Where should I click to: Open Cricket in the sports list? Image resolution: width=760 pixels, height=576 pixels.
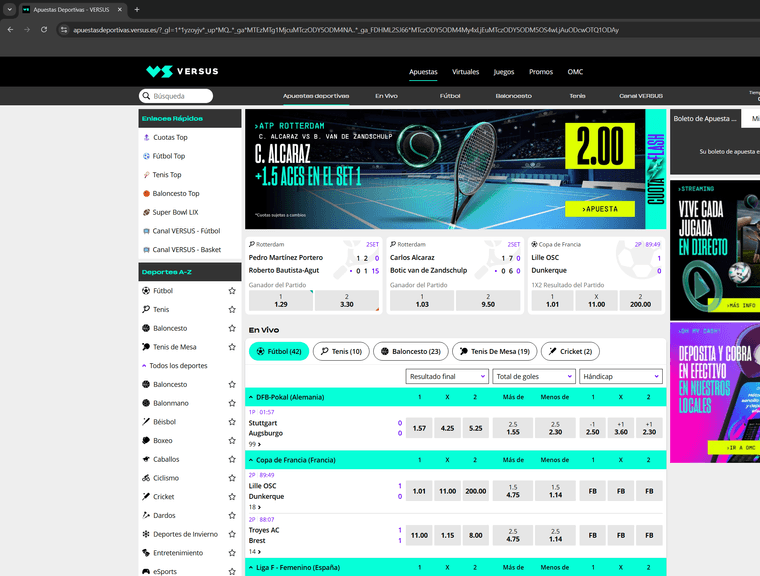[x=163, y=497]
